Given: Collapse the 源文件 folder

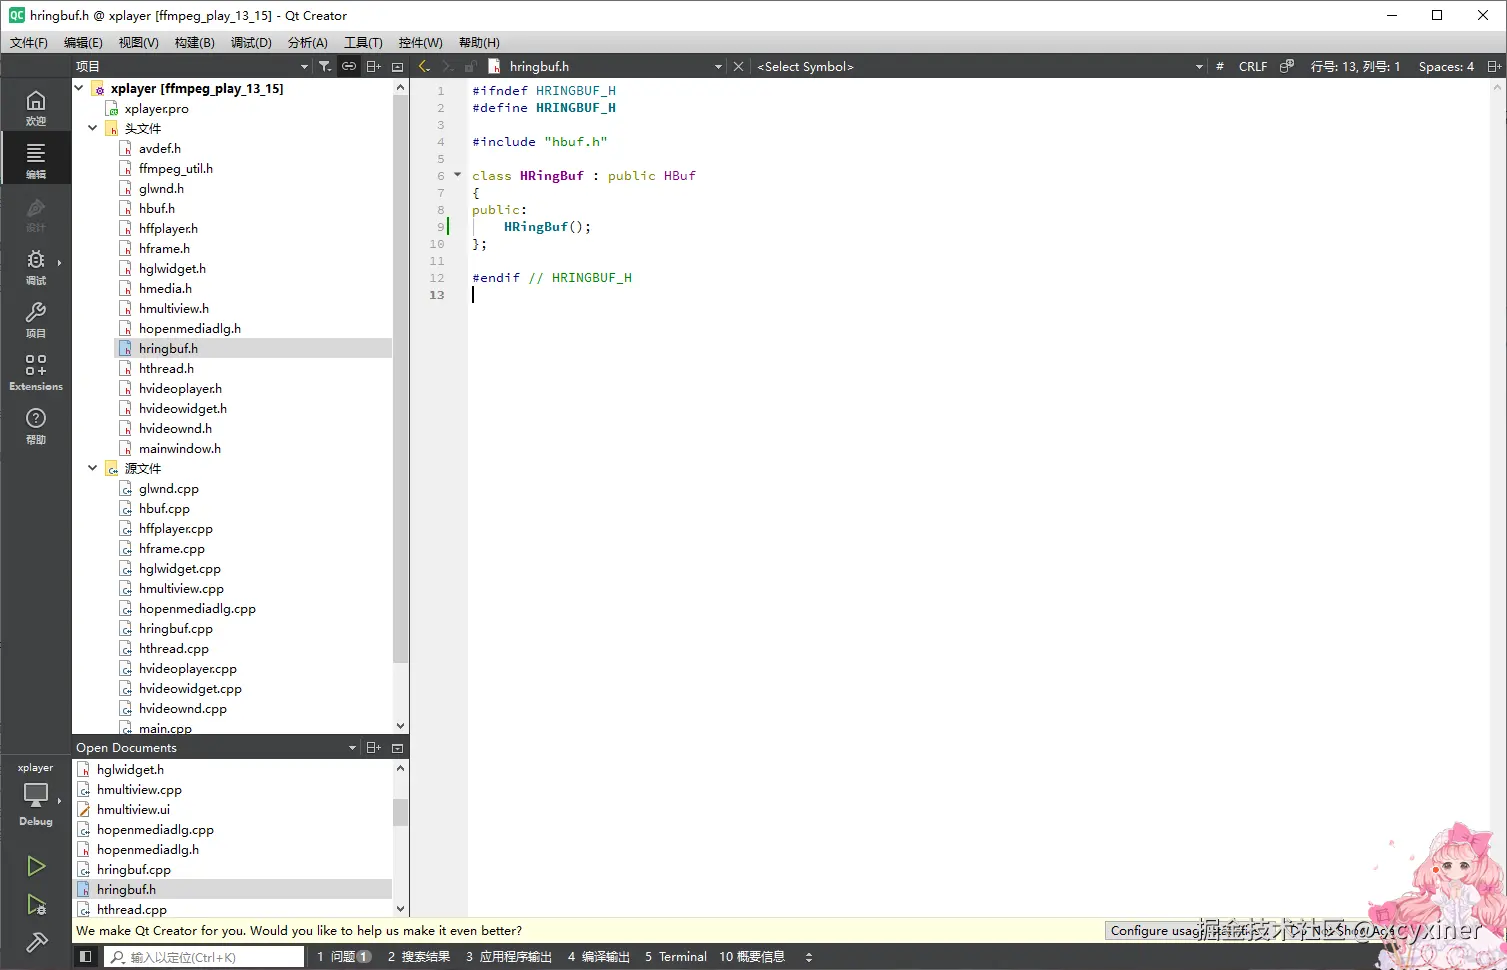Looking at the screenshot, I should [x=93, y=468].
